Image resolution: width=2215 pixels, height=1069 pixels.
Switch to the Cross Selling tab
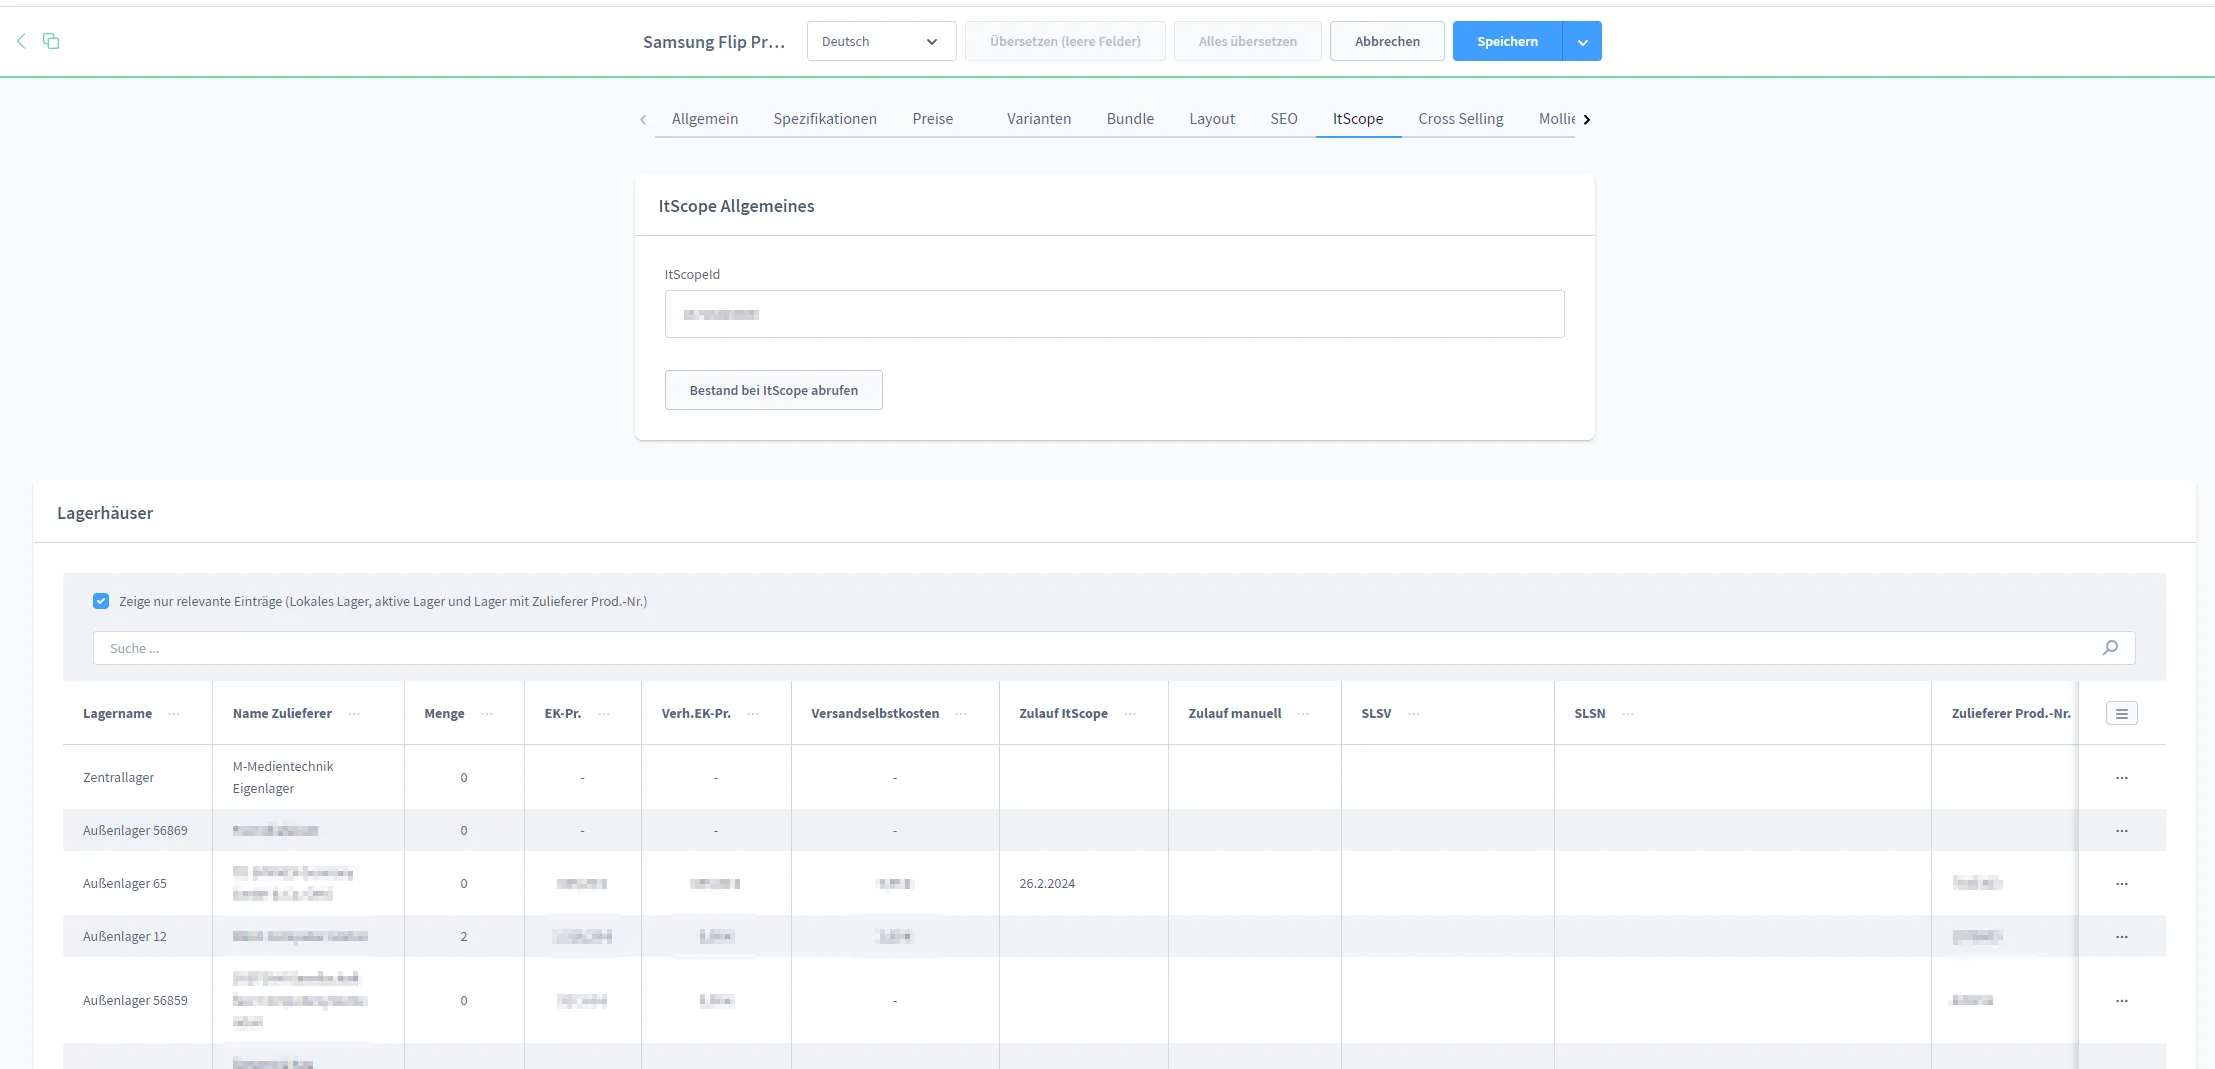click(x=1460, y=119)
